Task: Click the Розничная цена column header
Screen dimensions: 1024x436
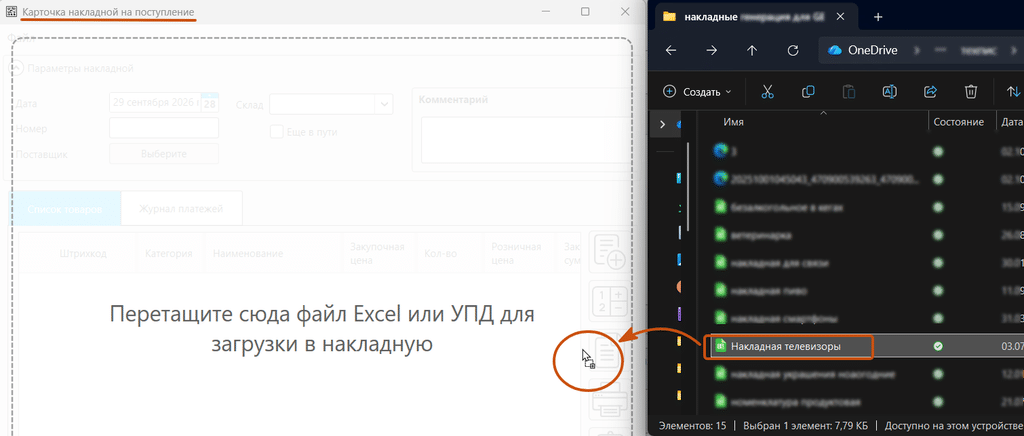Action: [x=519, y=253]
